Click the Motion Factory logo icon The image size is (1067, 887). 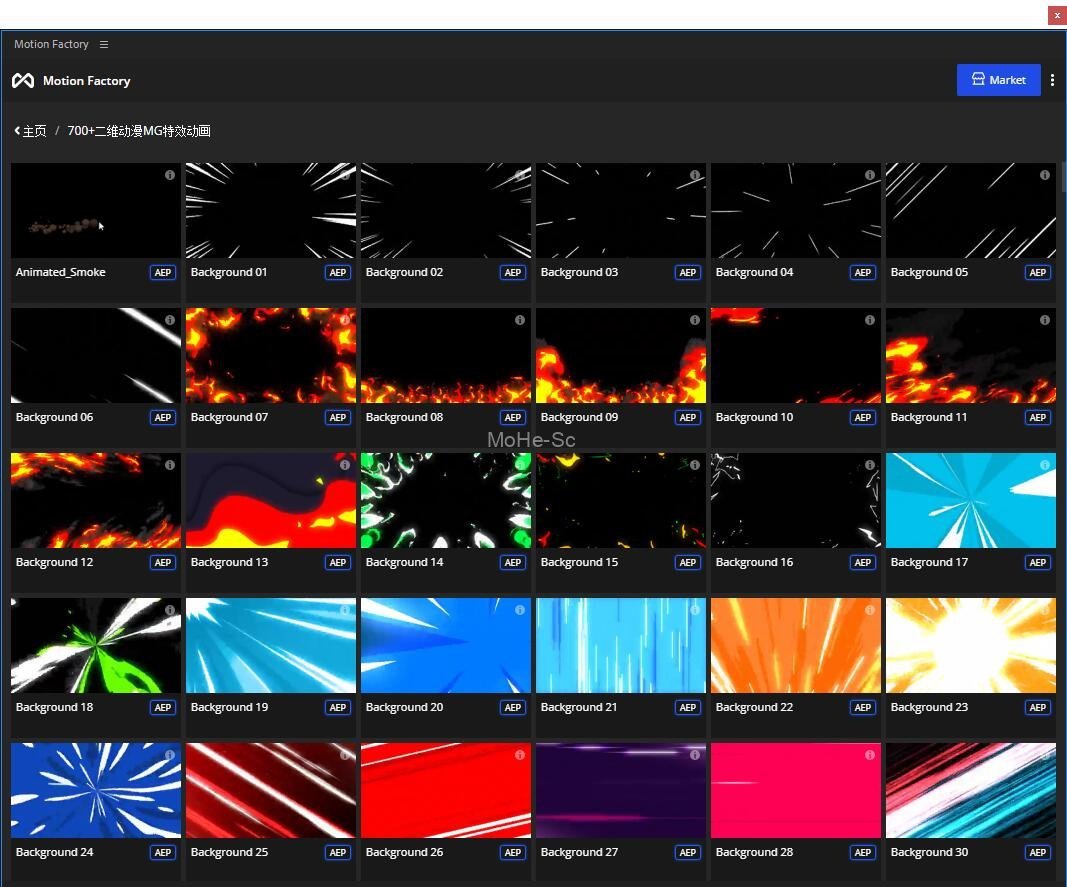[23, 81]
